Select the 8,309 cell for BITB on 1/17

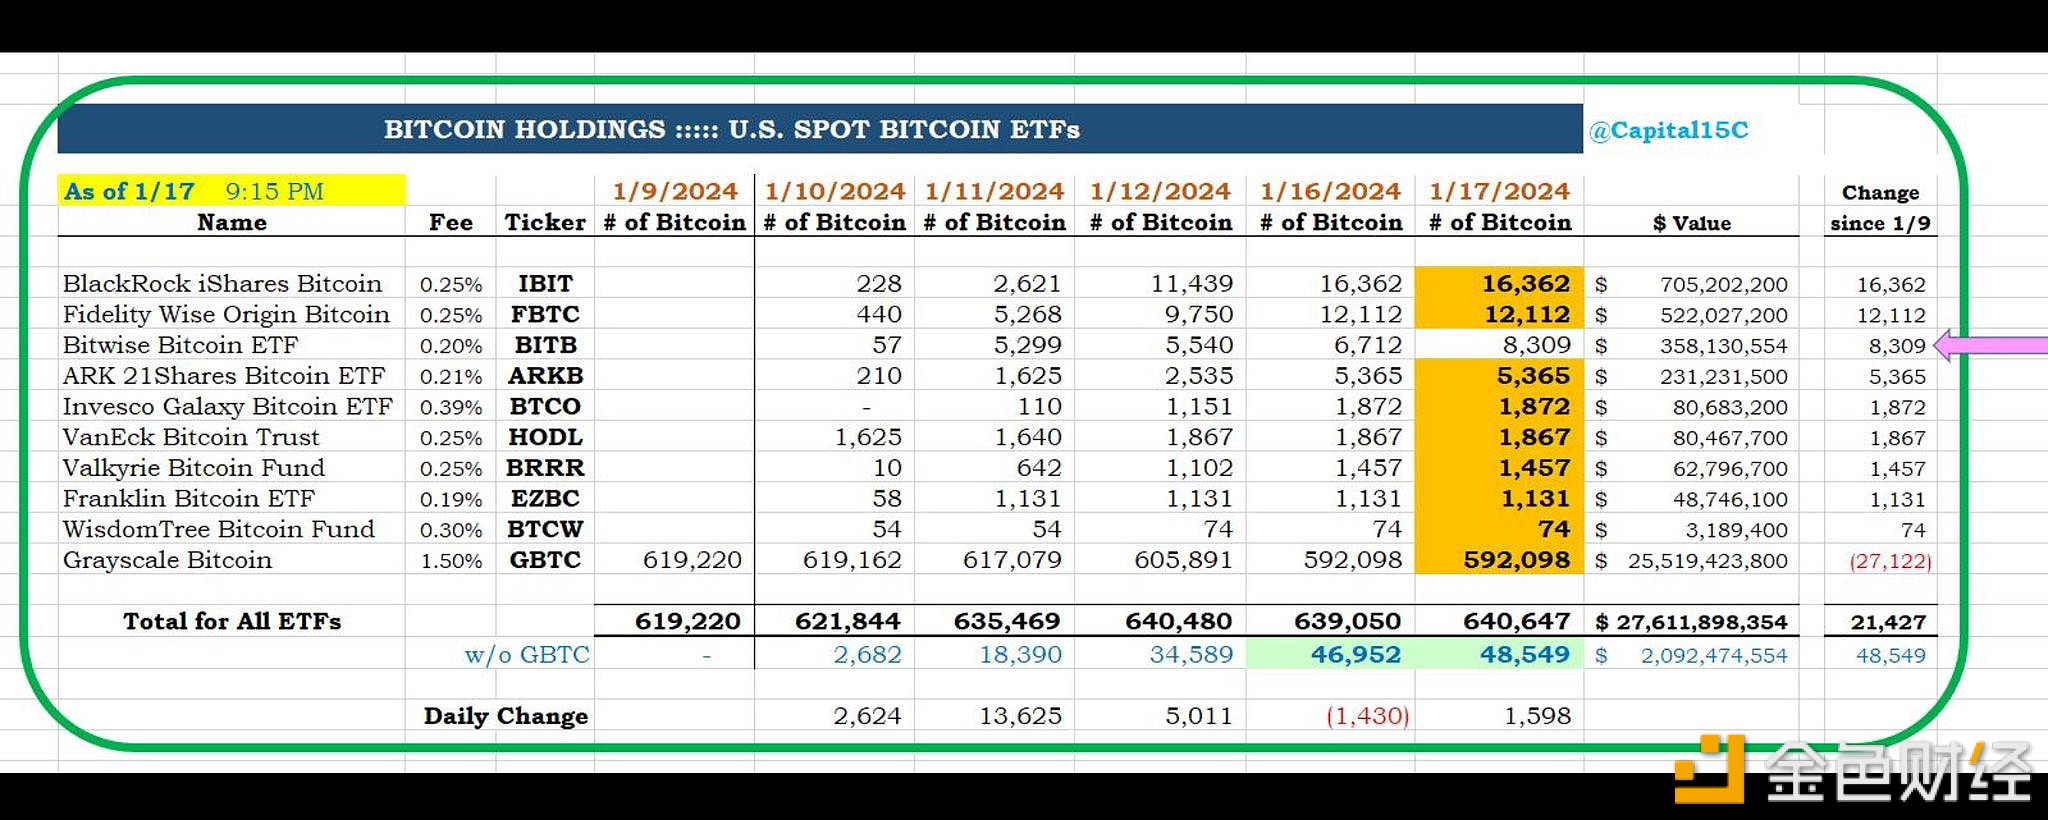click(1499, 345)
